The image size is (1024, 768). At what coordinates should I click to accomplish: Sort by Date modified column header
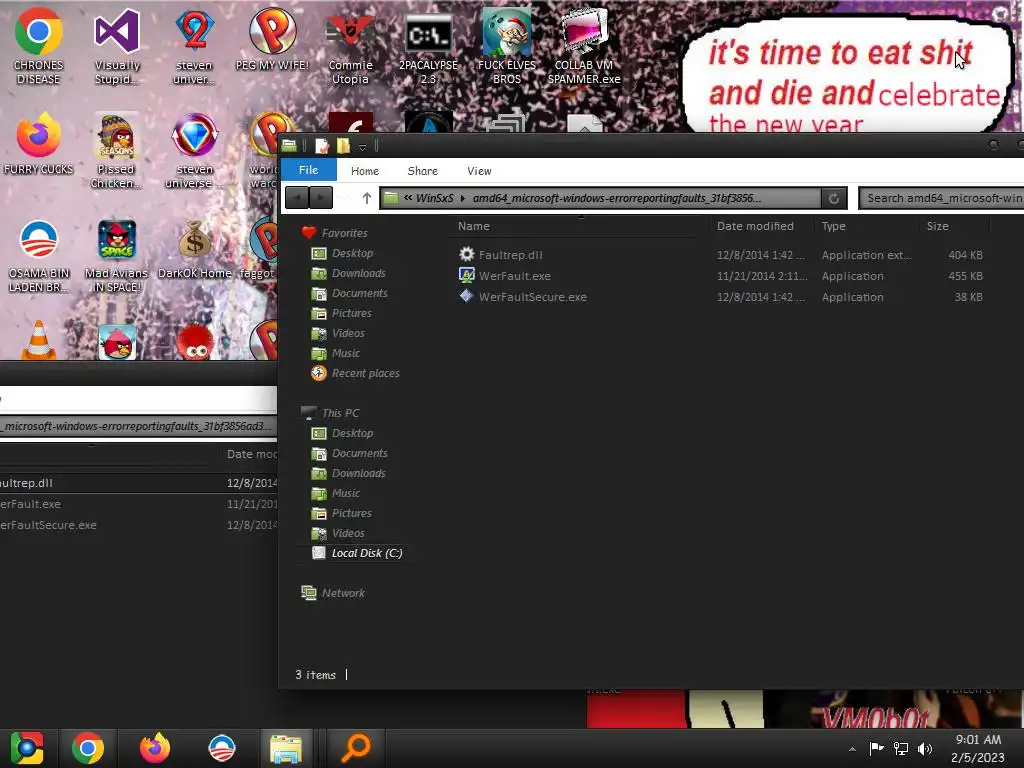(761, 226)
